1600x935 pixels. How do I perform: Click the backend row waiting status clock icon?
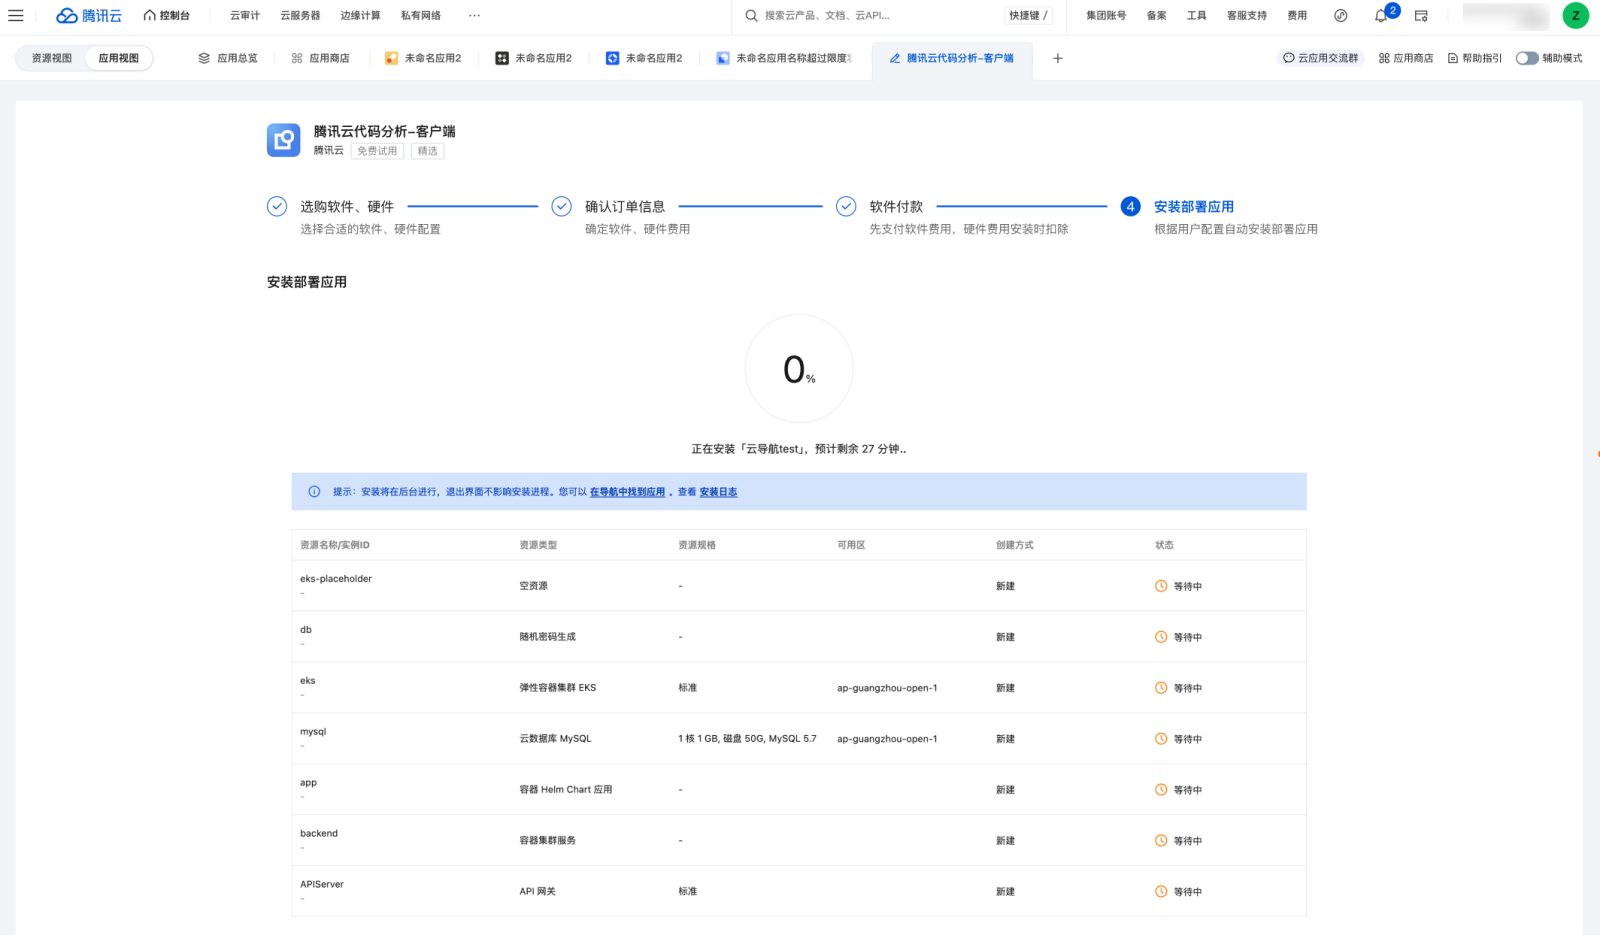point(1161,841)
